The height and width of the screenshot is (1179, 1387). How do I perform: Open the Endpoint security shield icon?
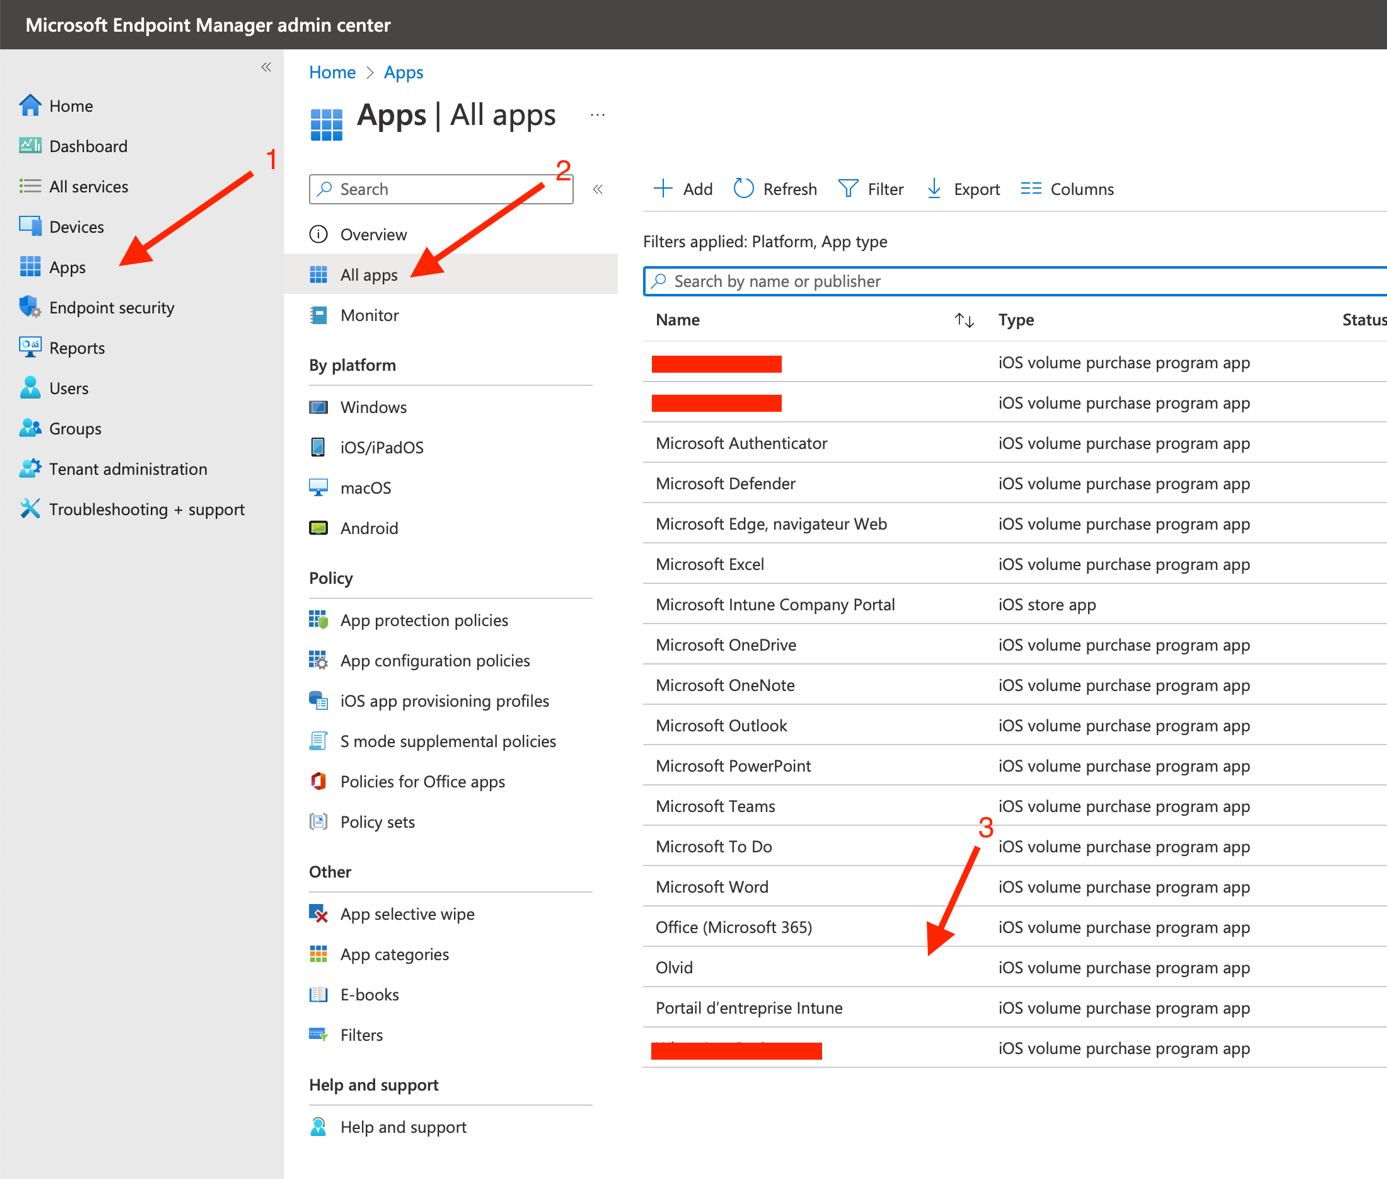point(30,307)
